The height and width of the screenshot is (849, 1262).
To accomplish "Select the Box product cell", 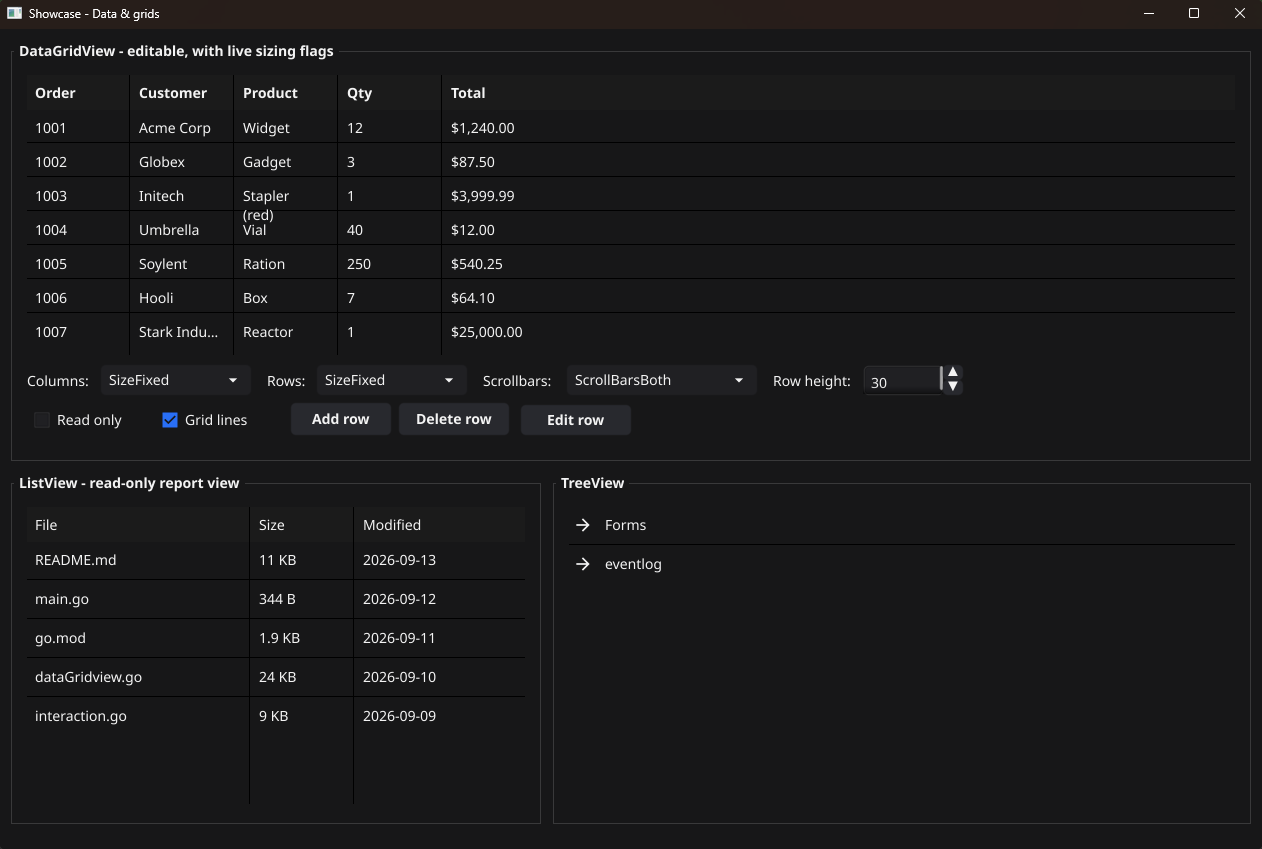I will coord(286,298).
